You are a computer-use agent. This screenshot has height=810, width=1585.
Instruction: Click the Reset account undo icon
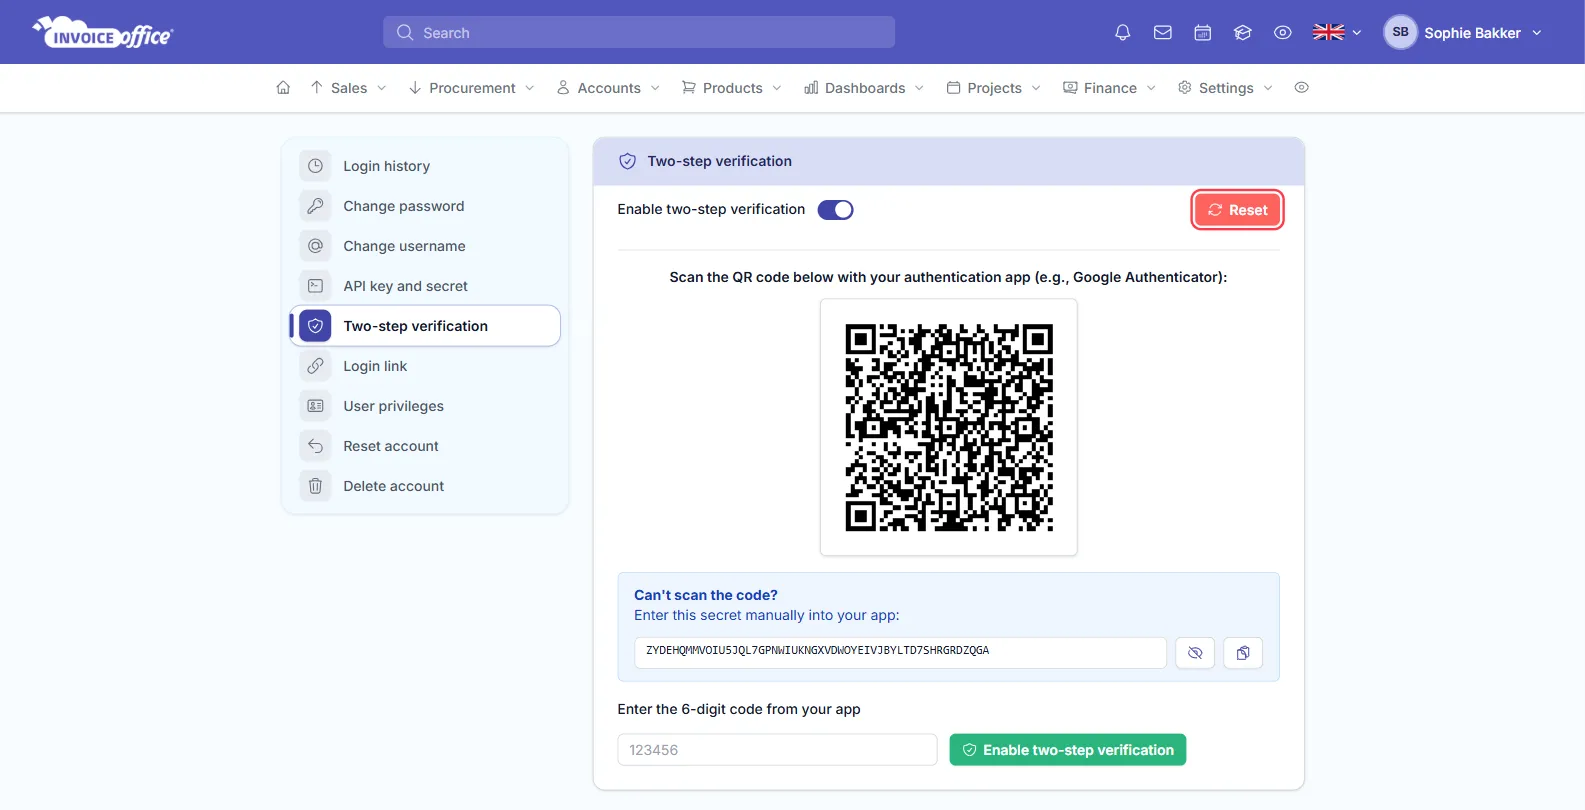[315, 446]
